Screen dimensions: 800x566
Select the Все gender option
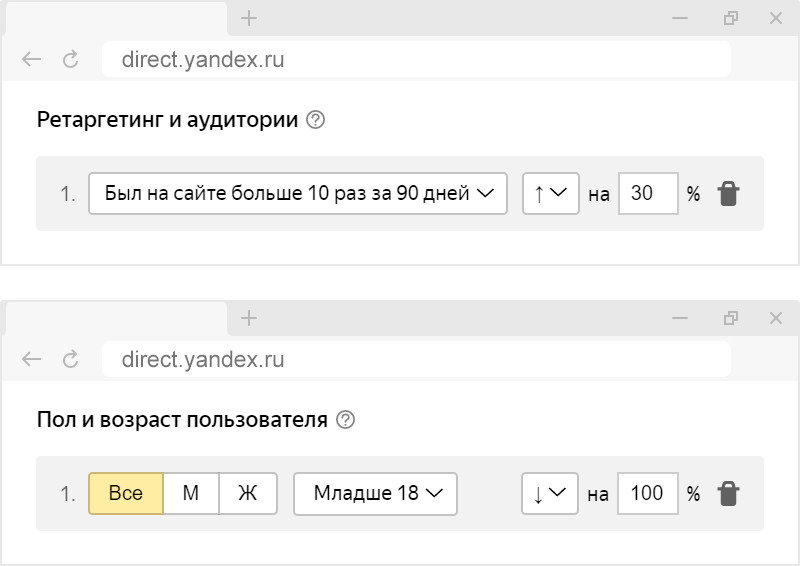pyautogui.click(x=126, y=493)
